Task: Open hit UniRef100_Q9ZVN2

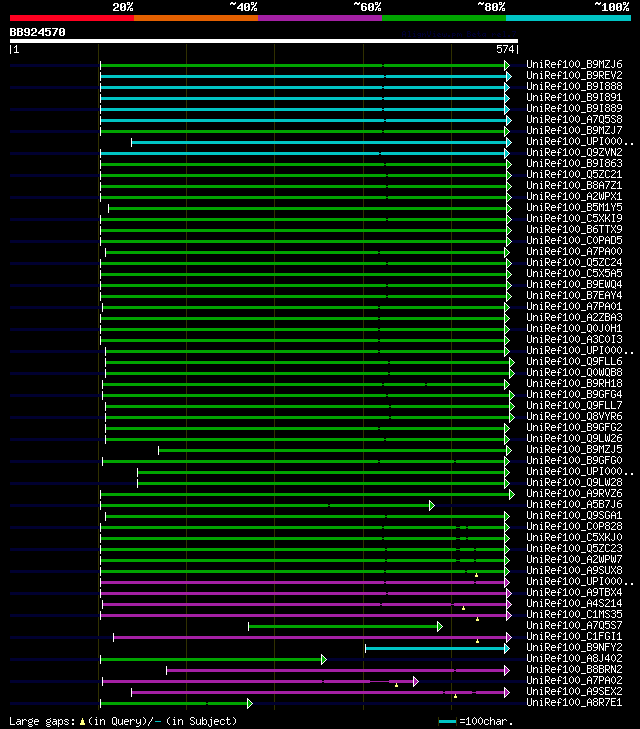Action: coord(574,152)
